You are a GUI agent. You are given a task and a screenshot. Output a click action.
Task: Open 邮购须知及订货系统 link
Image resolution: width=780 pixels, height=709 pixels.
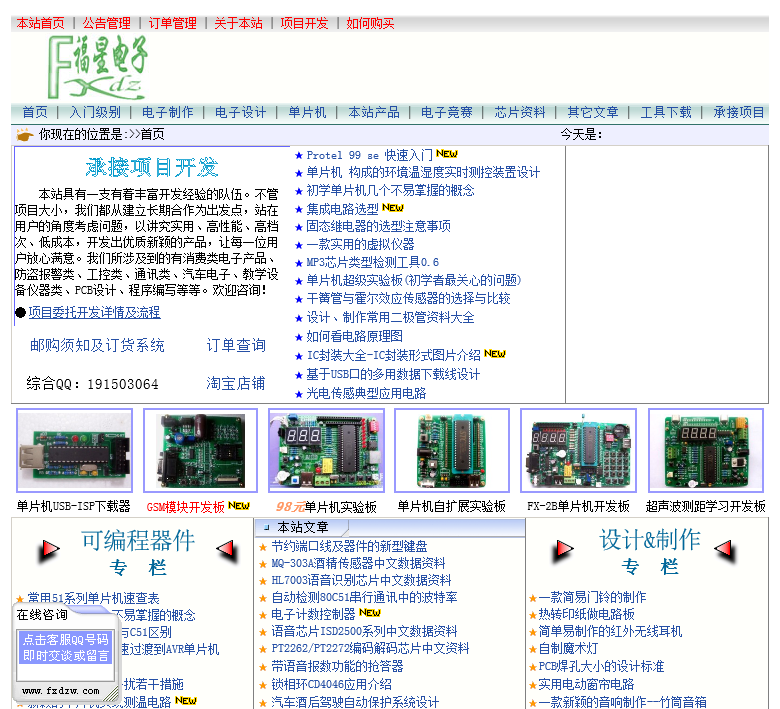(97, 345)
